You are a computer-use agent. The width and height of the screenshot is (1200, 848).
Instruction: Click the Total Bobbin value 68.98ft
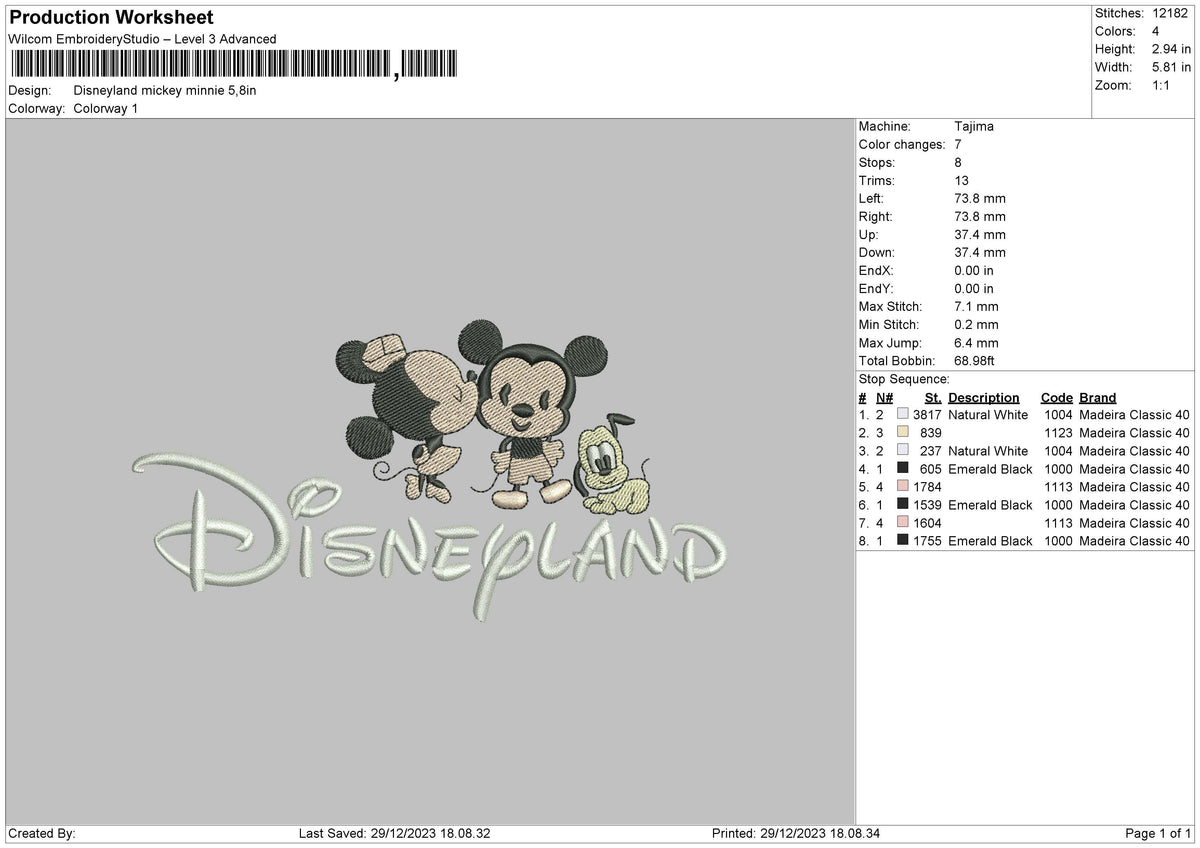pos(974,361)
